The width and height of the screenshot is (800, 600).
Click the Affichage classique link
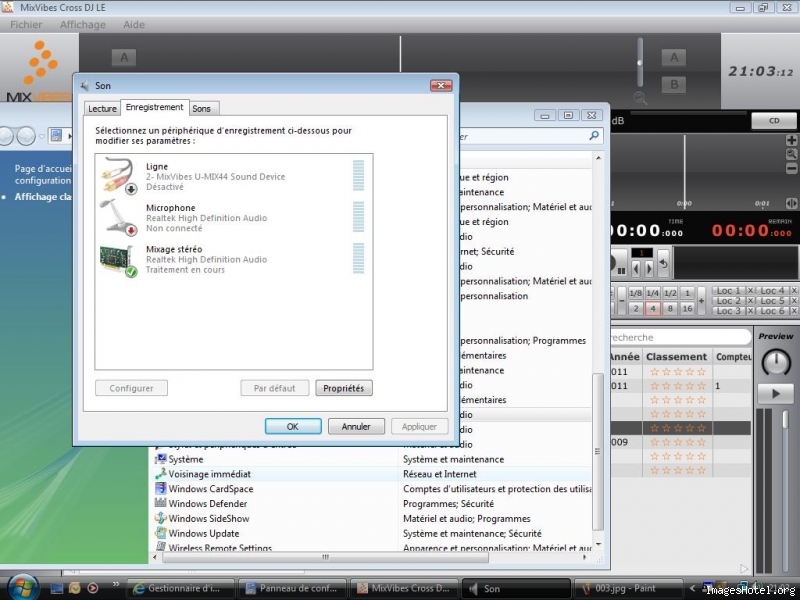(43, 196)
